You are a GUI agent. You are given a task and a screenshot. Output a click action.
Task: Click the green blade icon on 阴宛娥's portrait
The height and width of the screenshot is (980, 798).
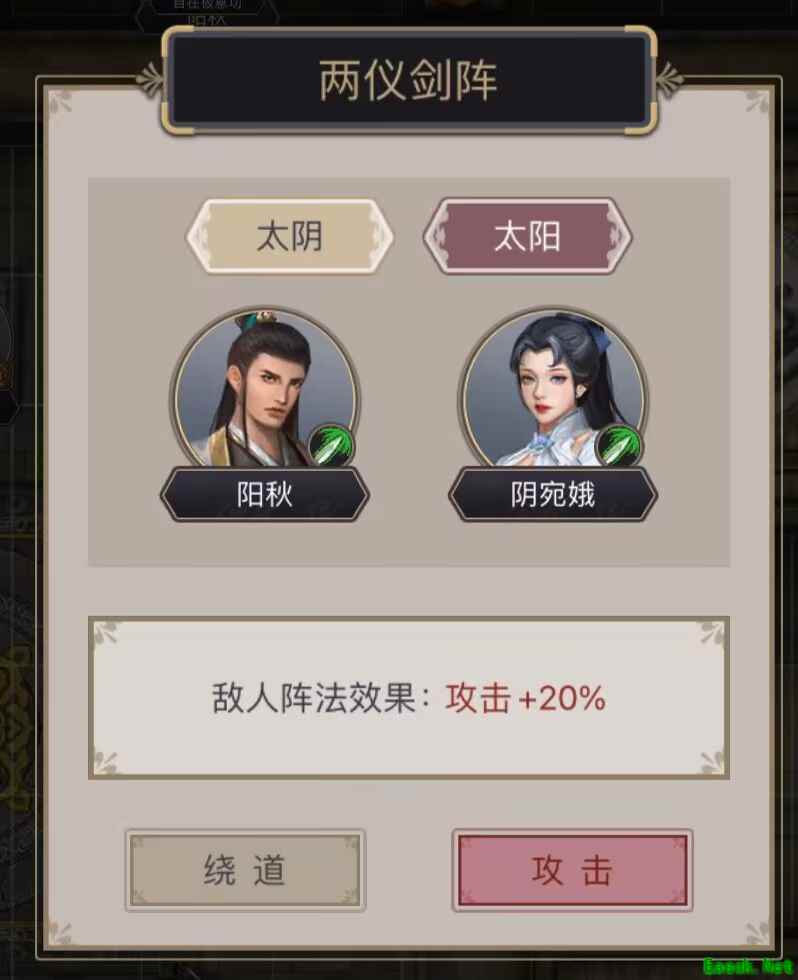618,445
